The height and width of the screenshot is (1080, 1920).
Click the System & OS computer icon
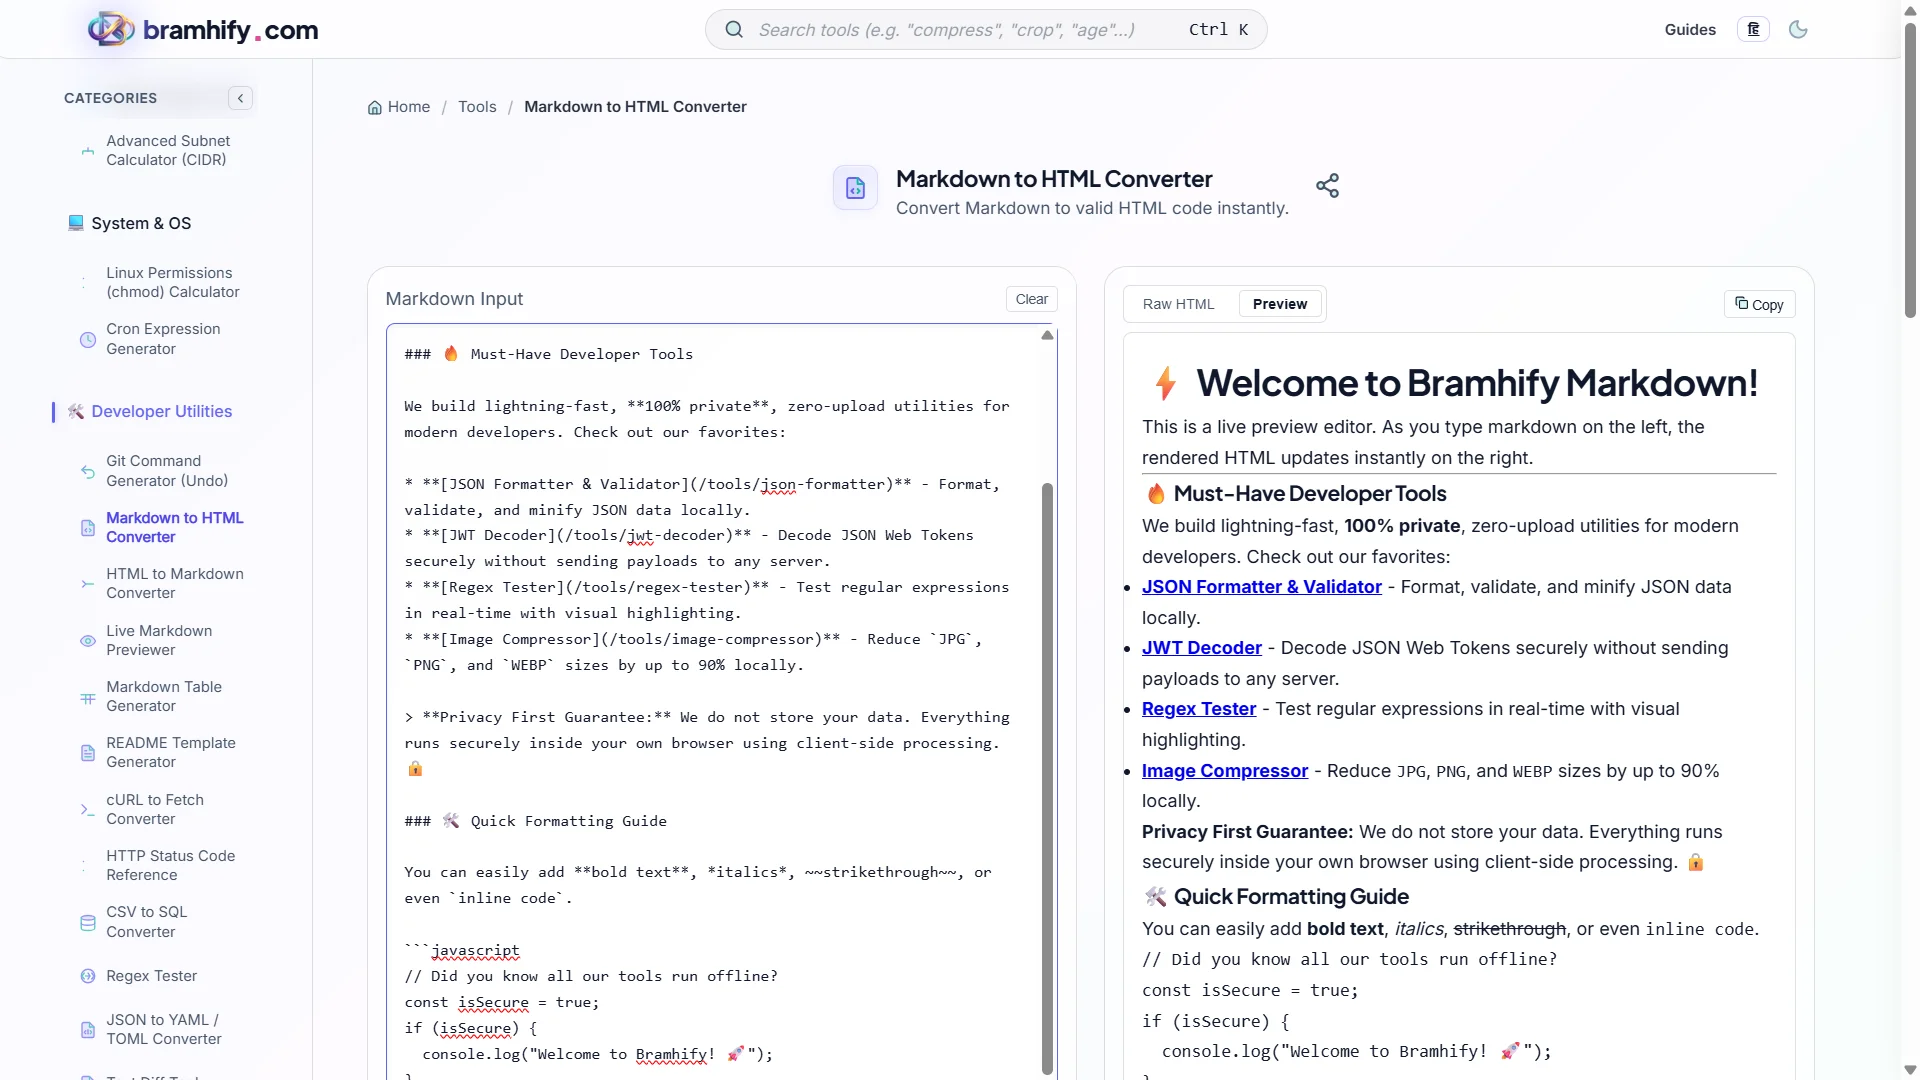(75, 223)
